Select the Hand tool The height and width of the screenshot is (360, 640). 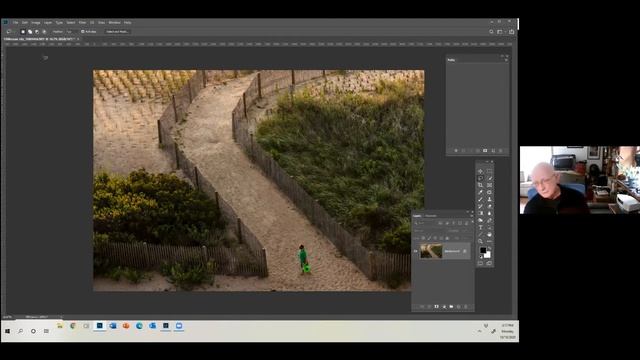click(x=489, y=234)
